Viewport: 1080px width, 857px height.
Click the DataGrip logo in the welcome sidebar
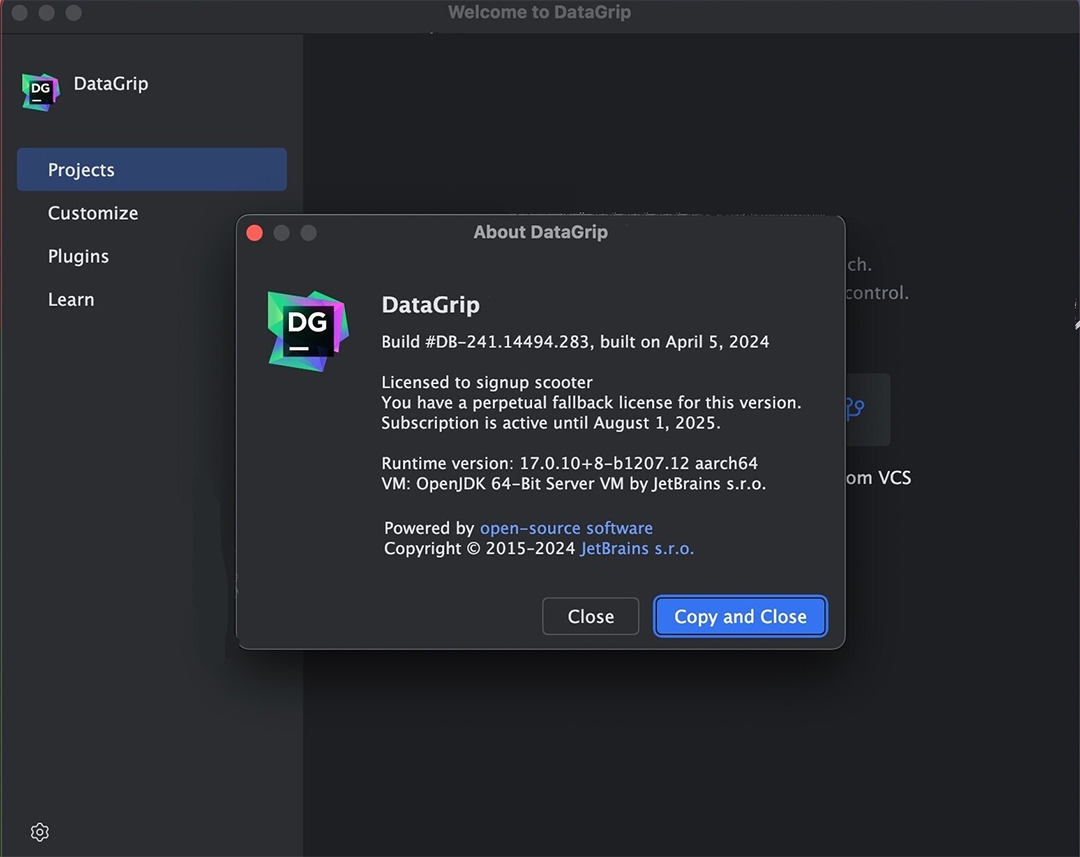[x=41, y=92]
